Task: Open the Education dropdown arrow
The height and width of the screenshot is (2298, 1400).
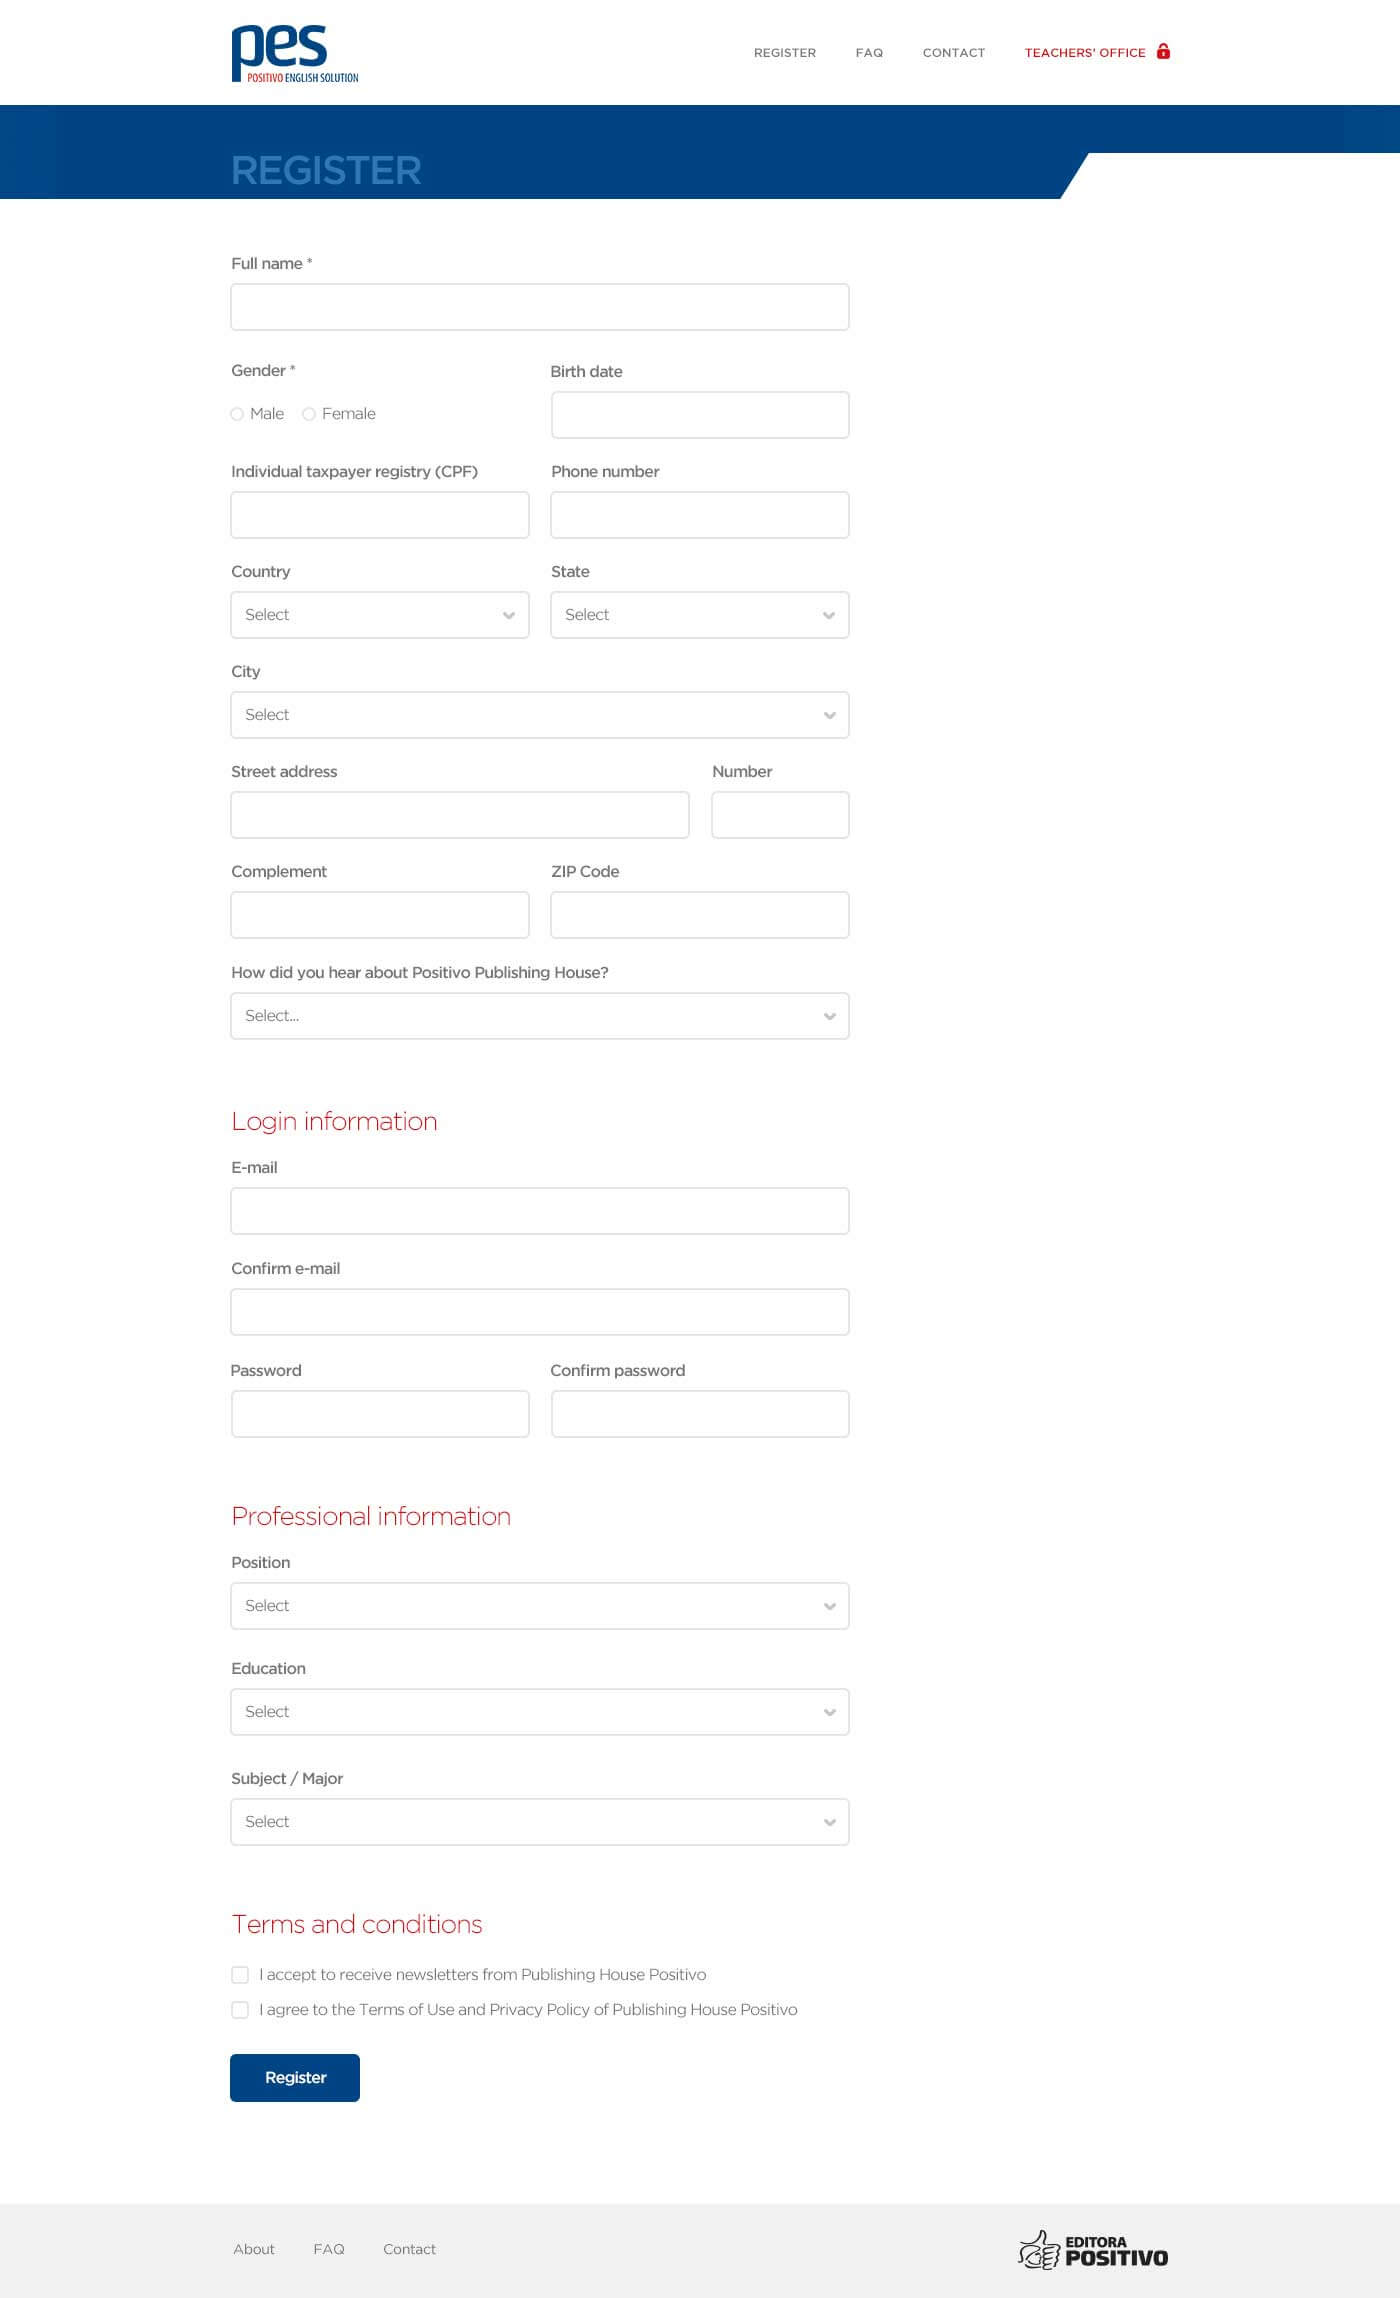Action: tap(829, 1712)
